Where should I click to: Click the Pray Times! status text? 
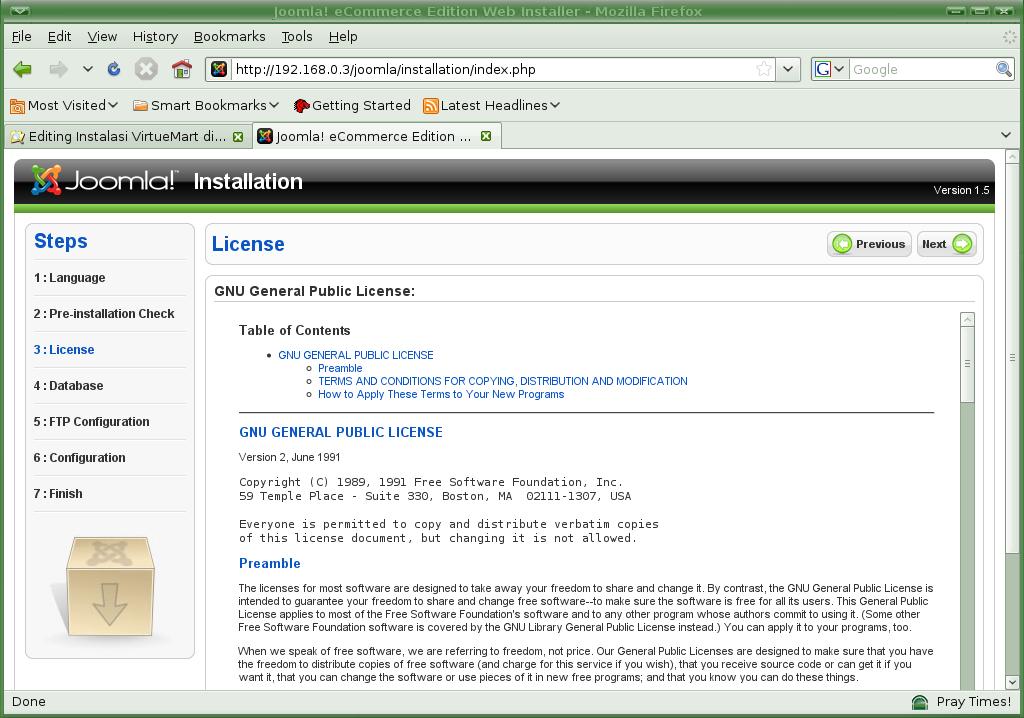974,702
